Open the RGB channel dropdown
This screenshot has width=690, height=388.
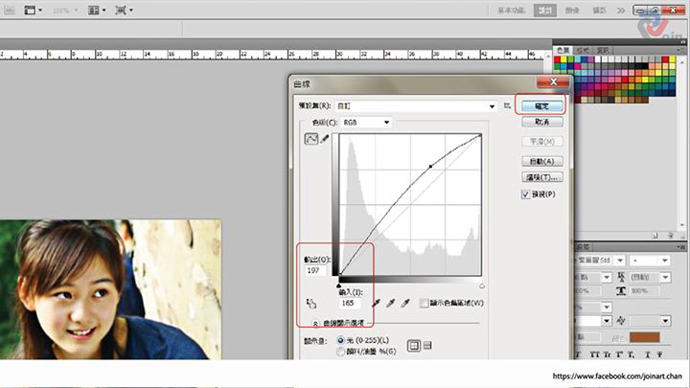pos(366,122)
